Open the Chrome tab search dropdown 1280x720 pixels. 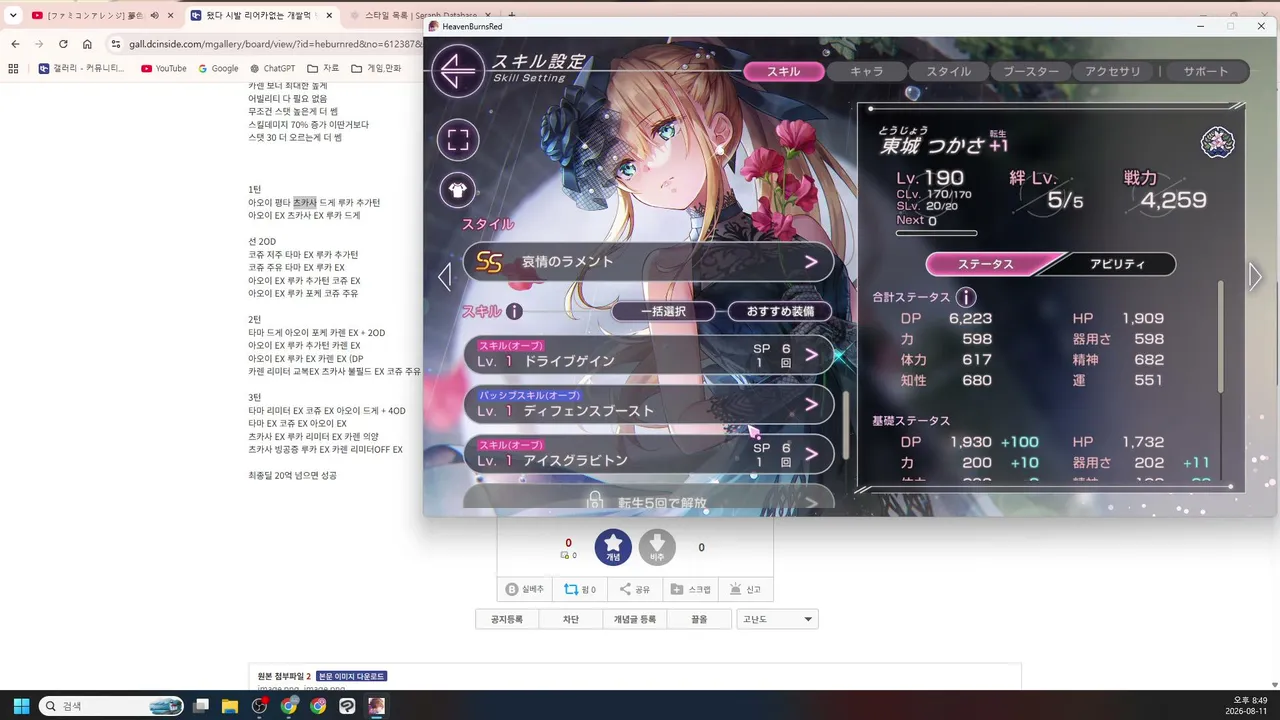pos(13,15)
